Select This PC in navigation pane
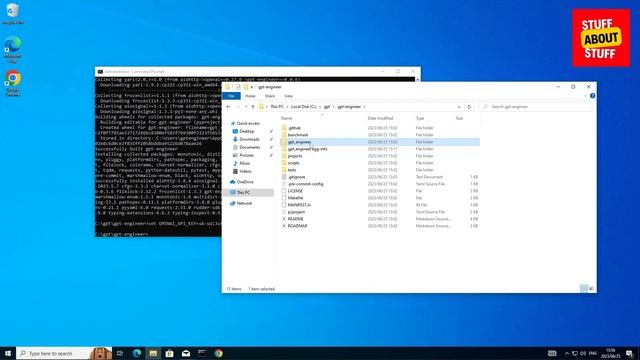640x360 pixels. click(x=249, y=192)
